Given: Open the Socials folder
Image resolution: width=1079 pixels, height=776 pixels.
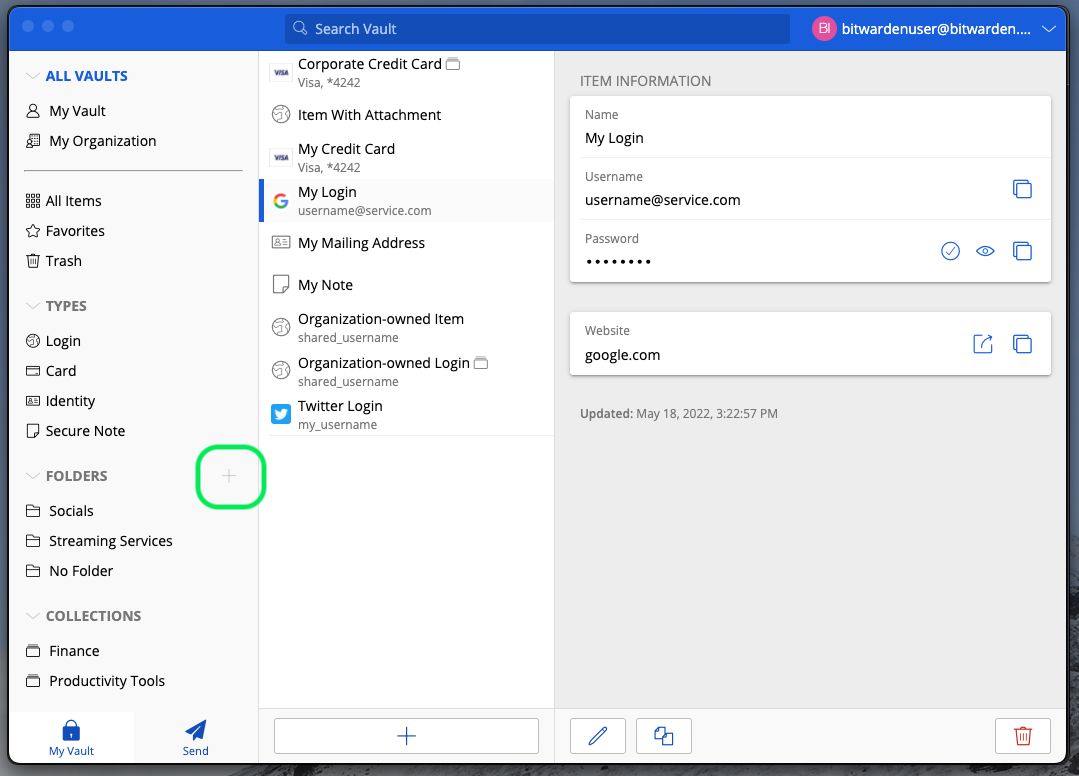Looking at the screenshot, I should [x=59, y=511].
